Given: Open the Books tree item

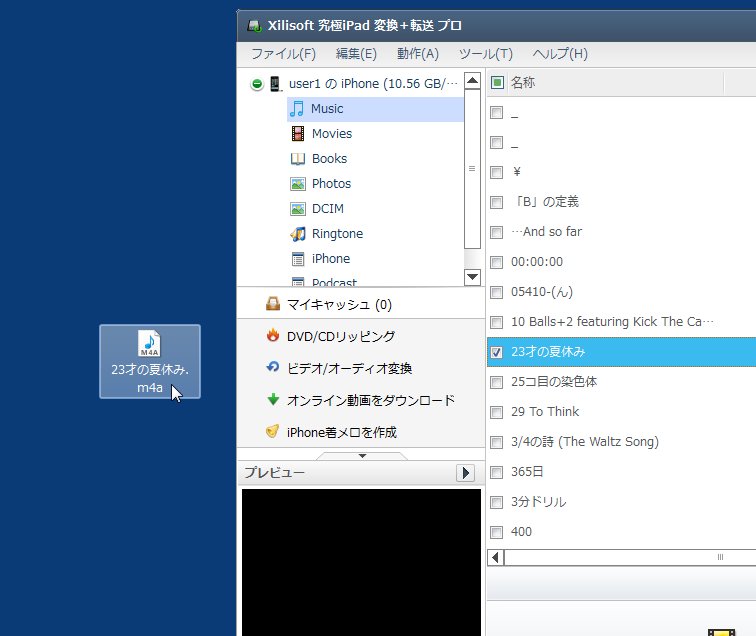Looking at the screenshot, I should (329, 159).
